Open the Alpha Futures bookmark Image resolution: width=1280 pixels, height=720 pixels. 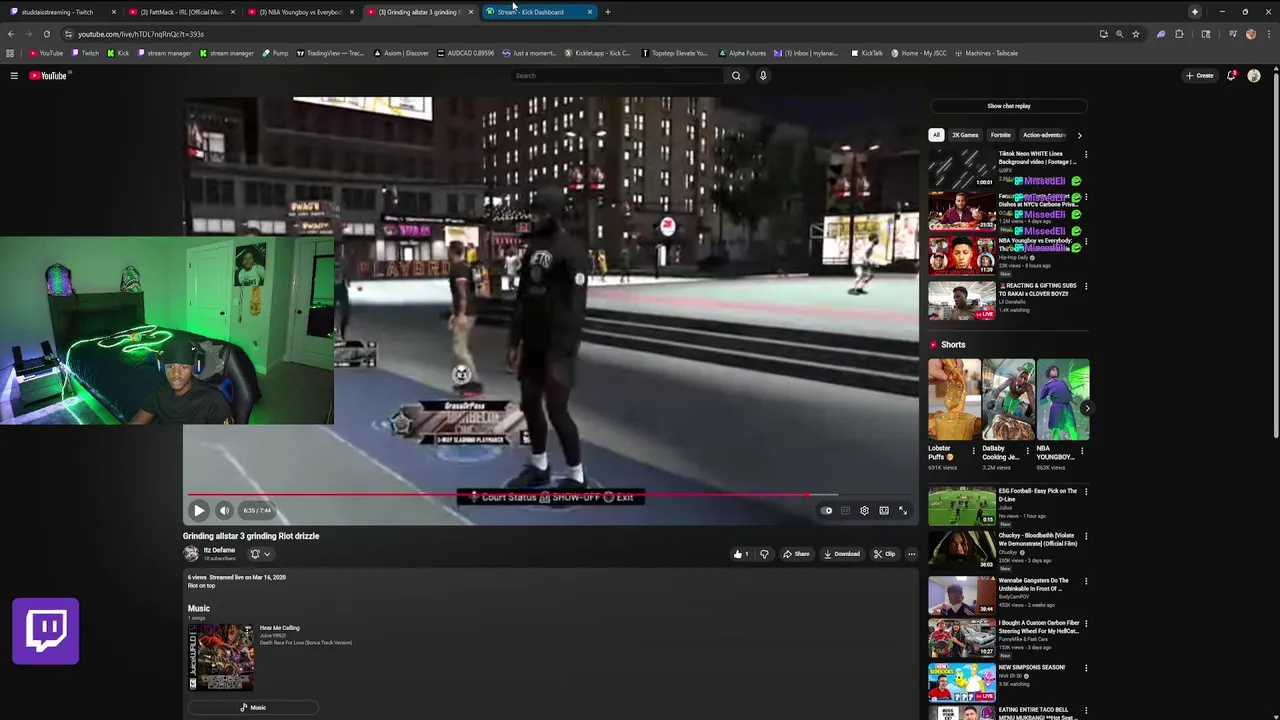(x=742, y=53)
